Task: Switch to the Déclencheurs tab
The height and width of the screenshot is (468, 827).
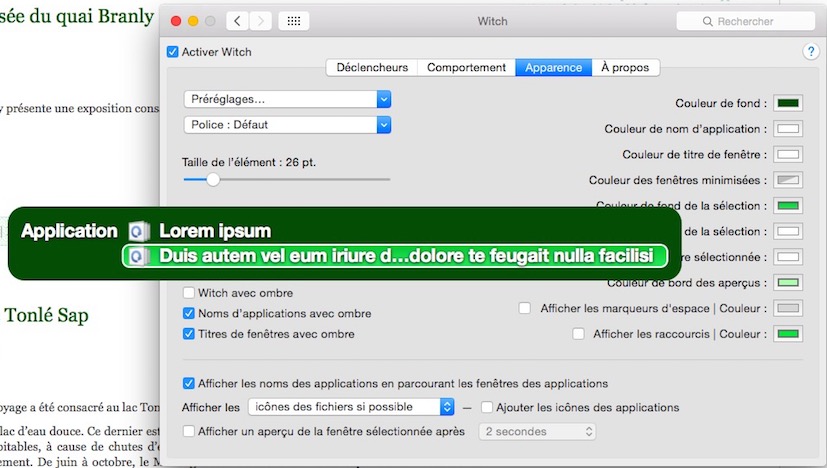Action: pyautogui.click(x=372, y=68)
